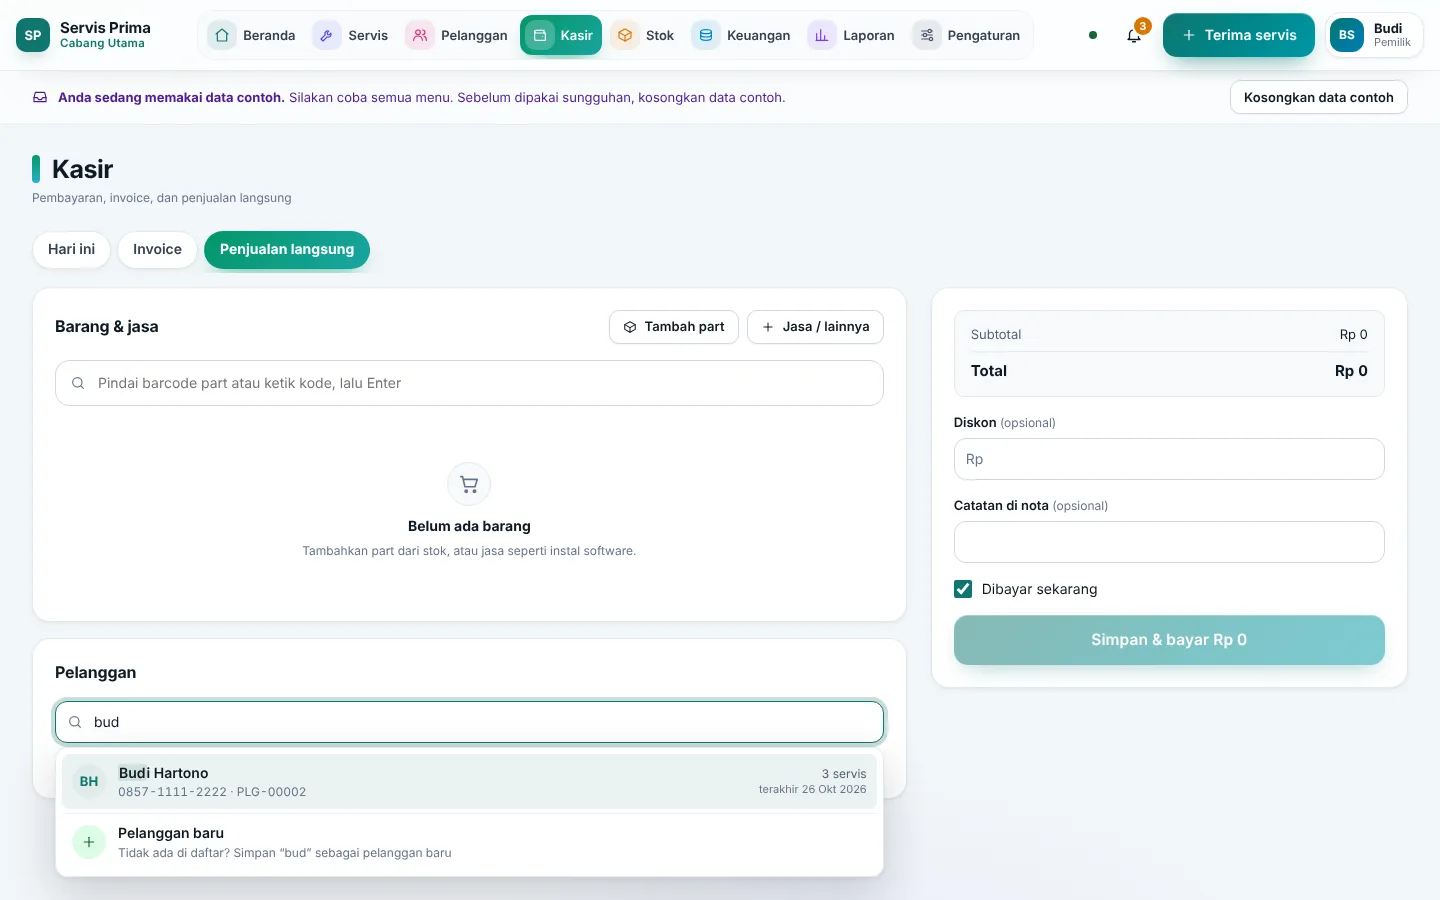Click the shopping cart empty-state icon
Screen dimensions: 1440x900
[x=469, y=484]
